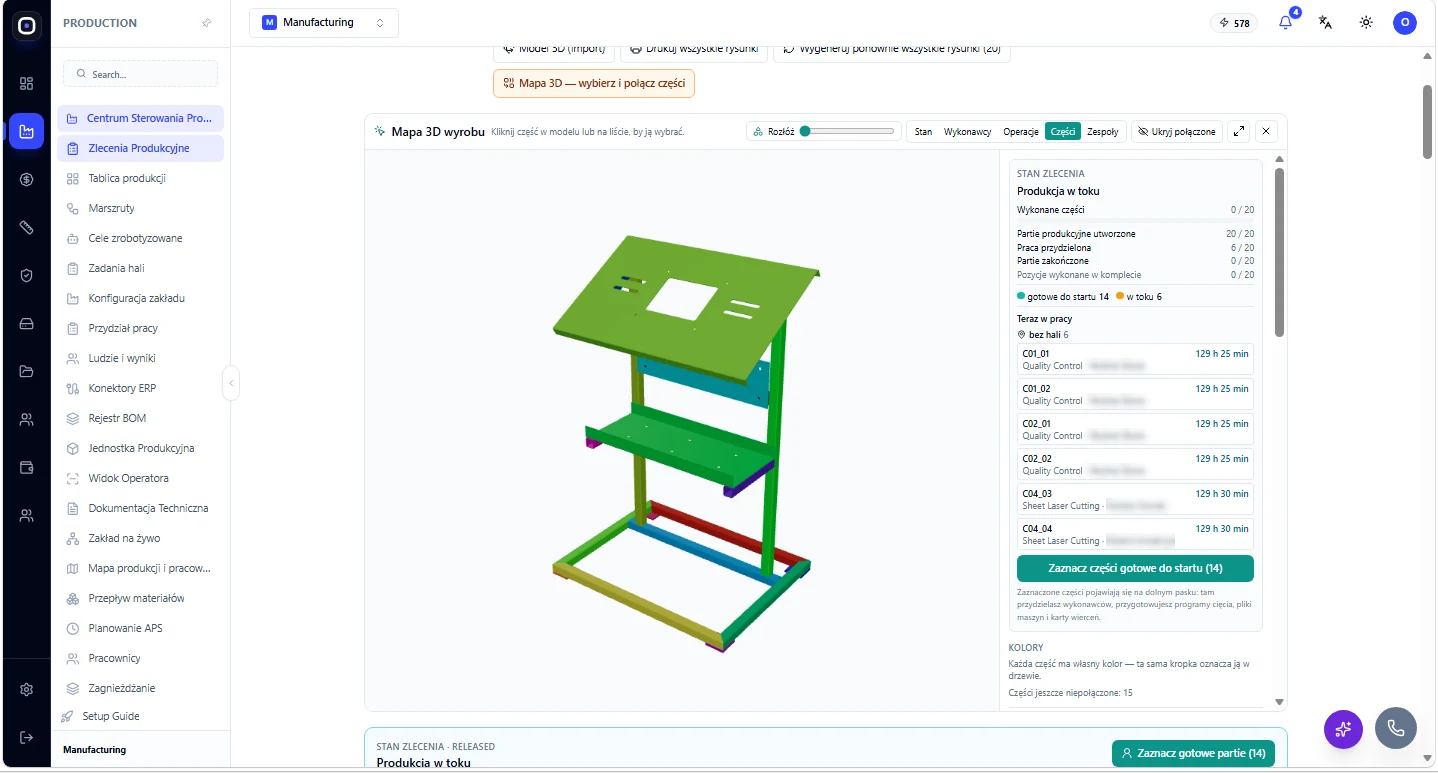The height and width of the screenshot is (773, 1438).
Task: Expand the C01_01 Quality Control row
Action: 1135,360
